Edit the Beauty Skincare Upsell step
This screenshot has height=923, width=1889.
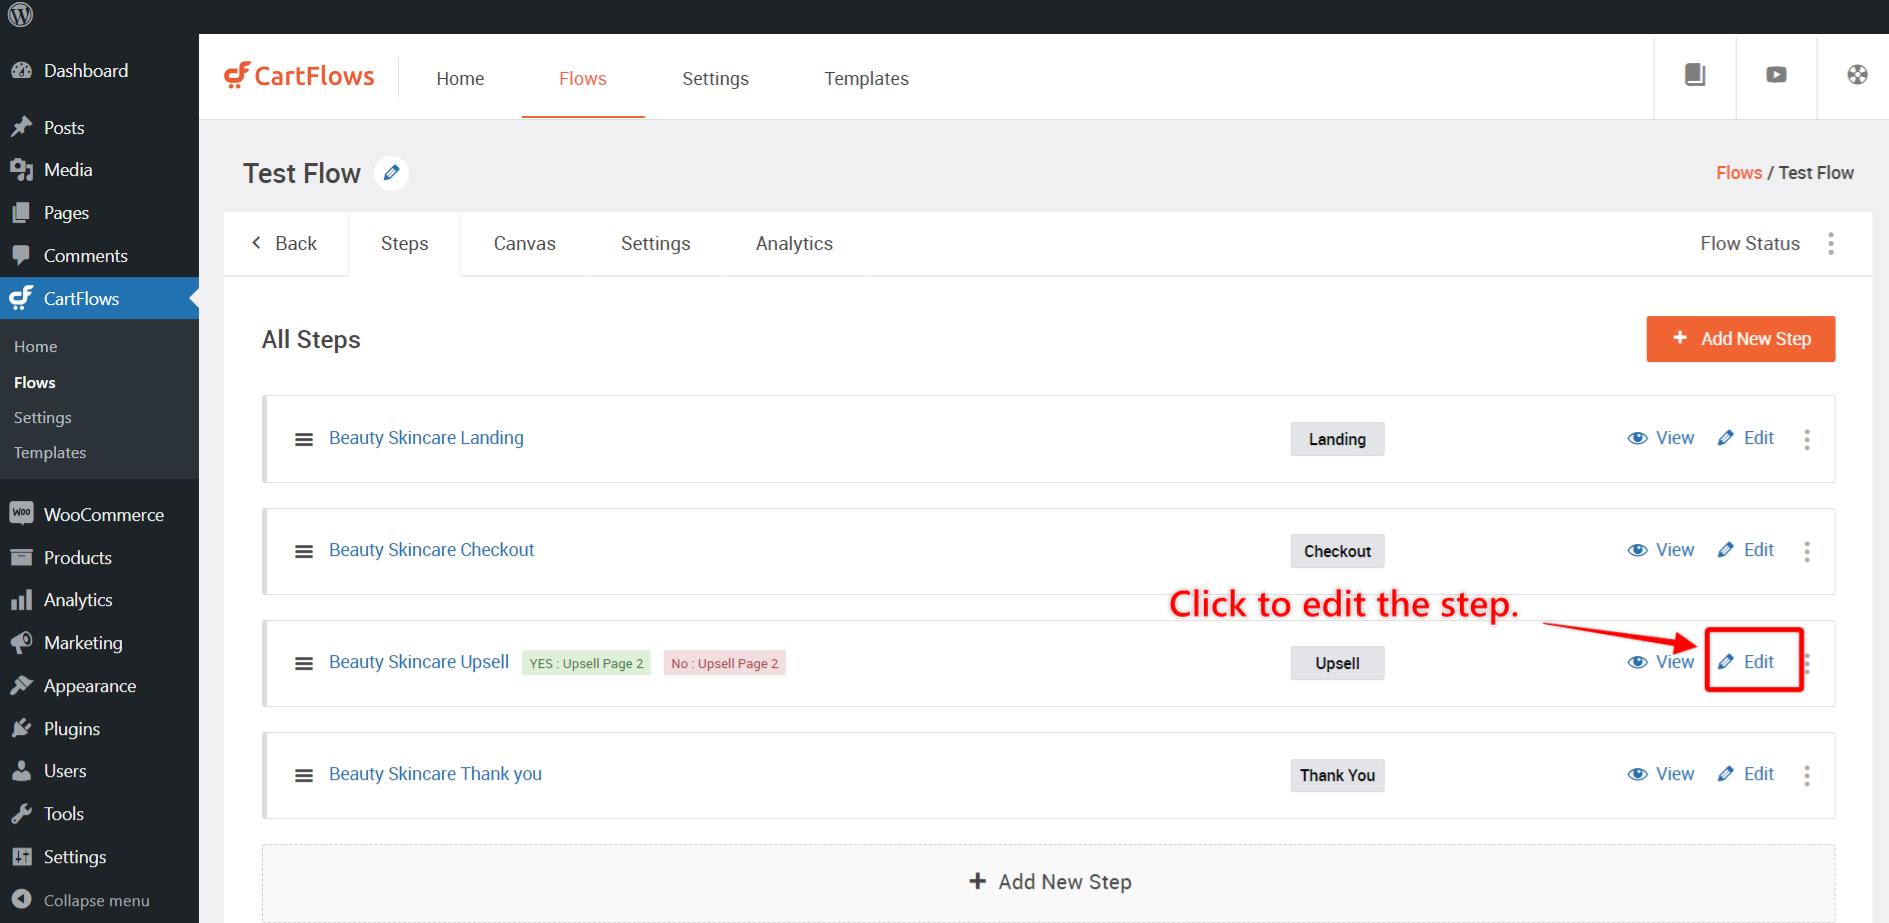[1746, 662]
